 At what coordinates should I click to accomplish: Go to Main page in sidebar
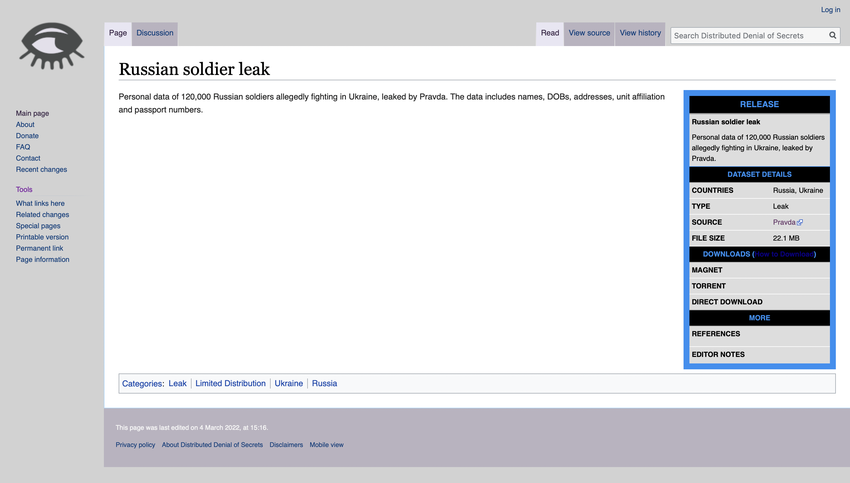[x=32, y=114]
